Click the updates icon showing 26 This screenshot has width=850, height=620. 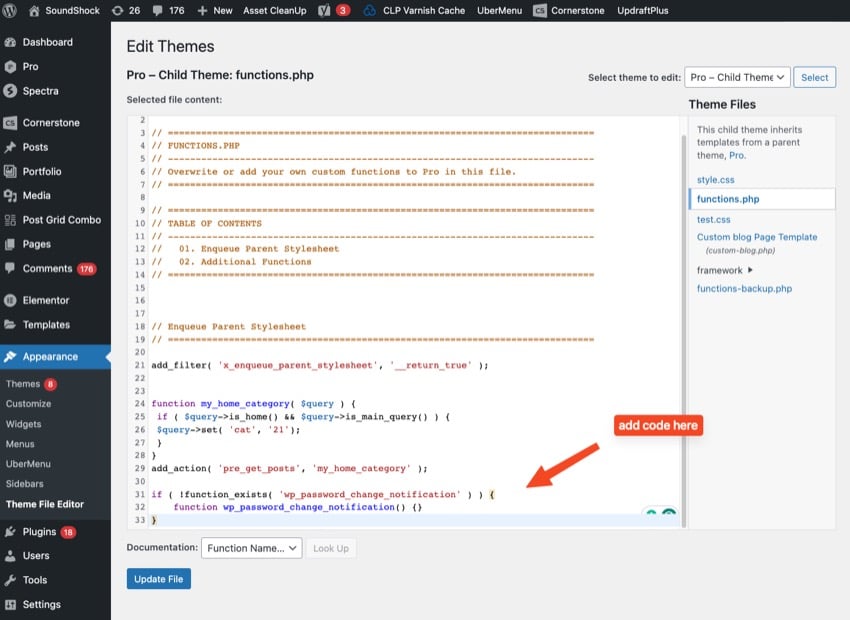click(x=119, y=10)
